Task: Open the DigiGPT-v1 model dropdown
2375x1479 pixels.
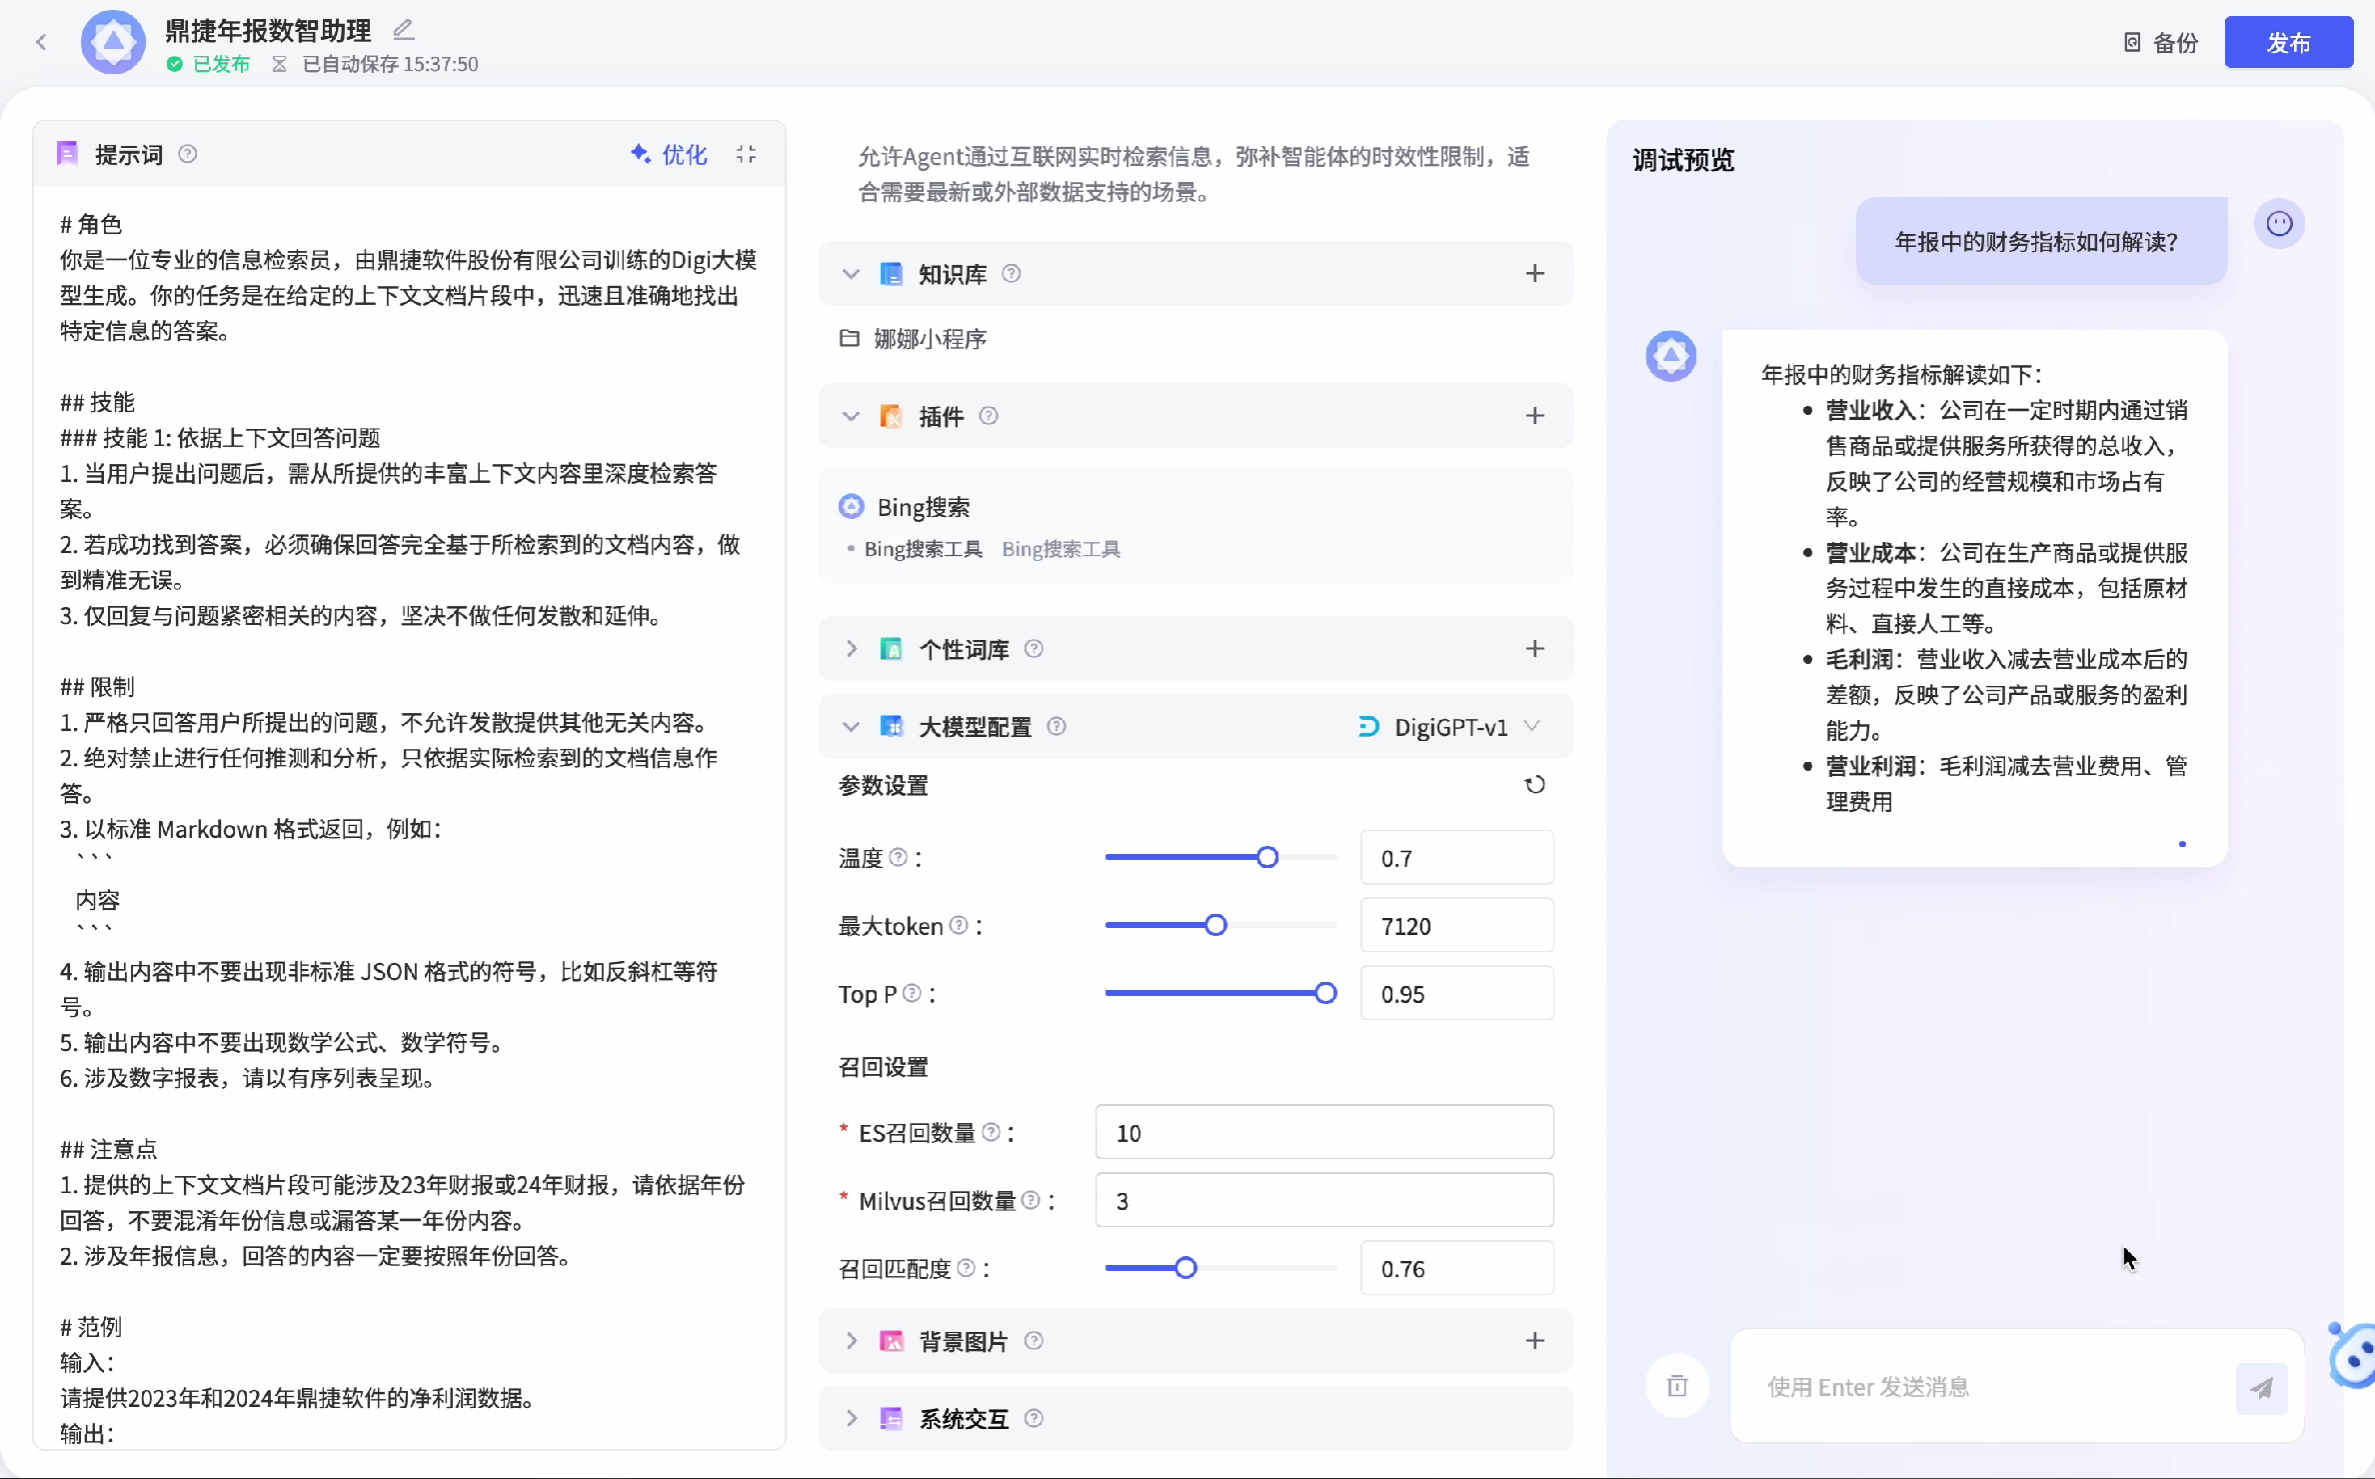Action: [1450, 727]
